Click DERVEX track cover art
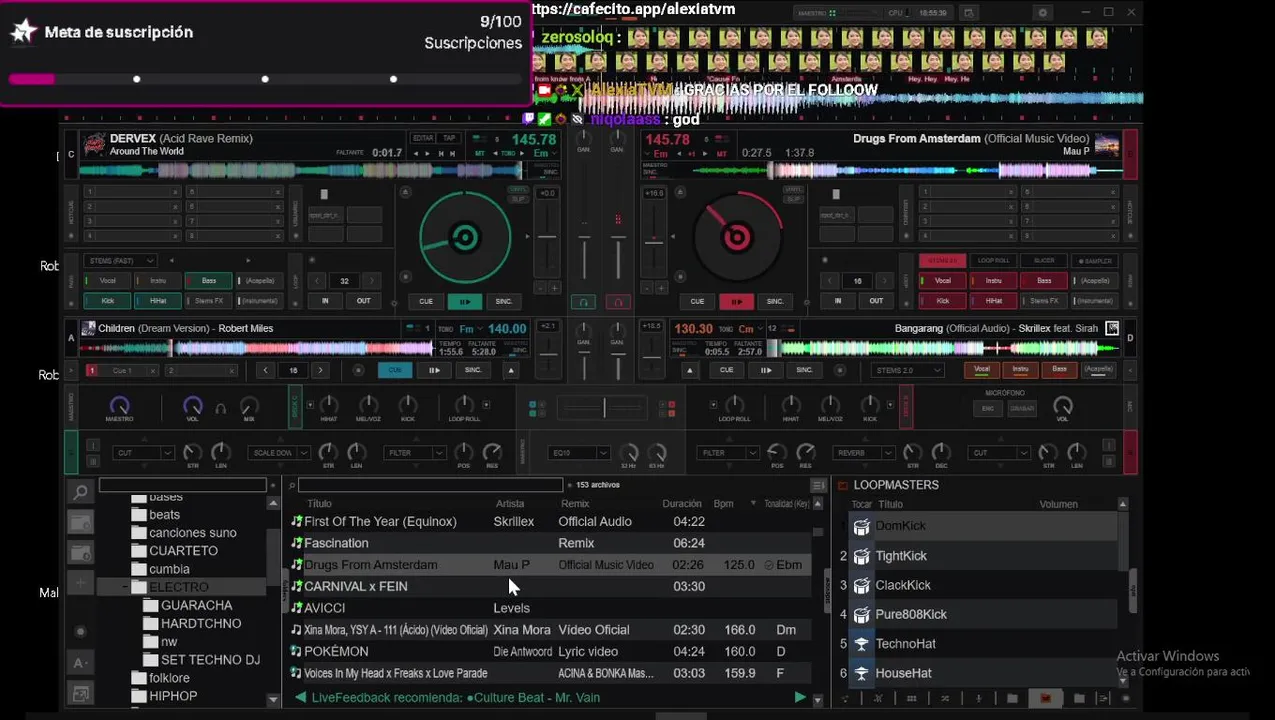 pos(94,144)
